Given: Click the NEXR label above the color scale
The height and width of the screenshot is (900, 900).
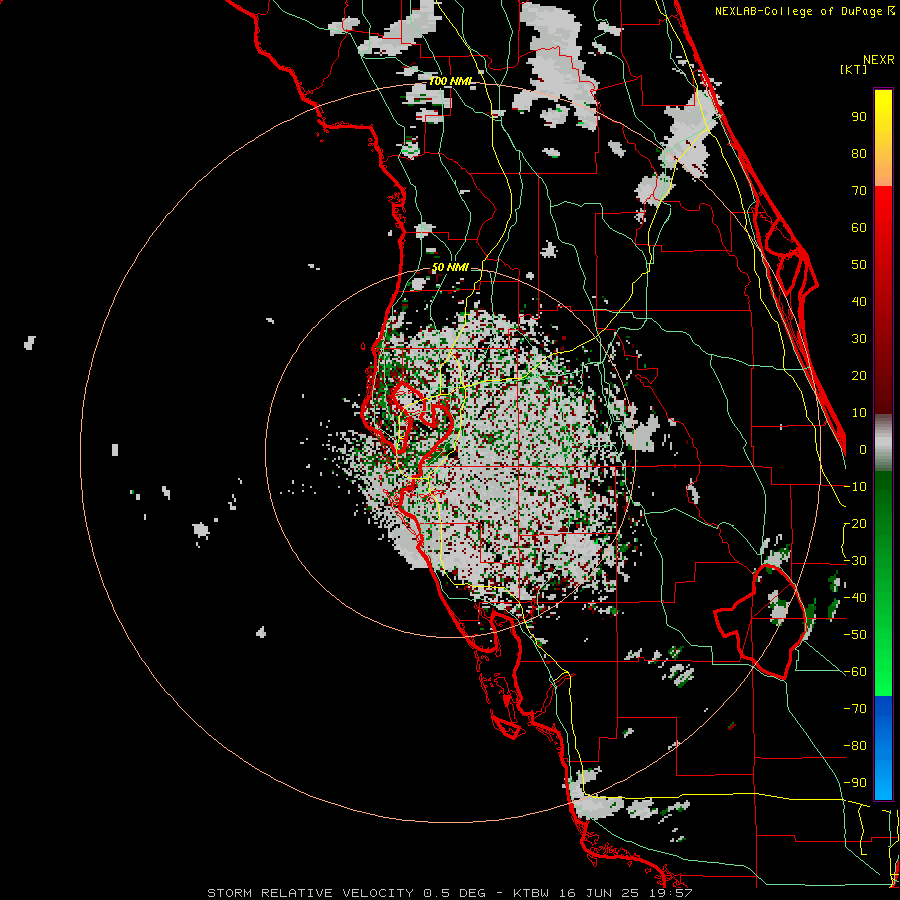Looking at the screenshot, I should point(879,60).
